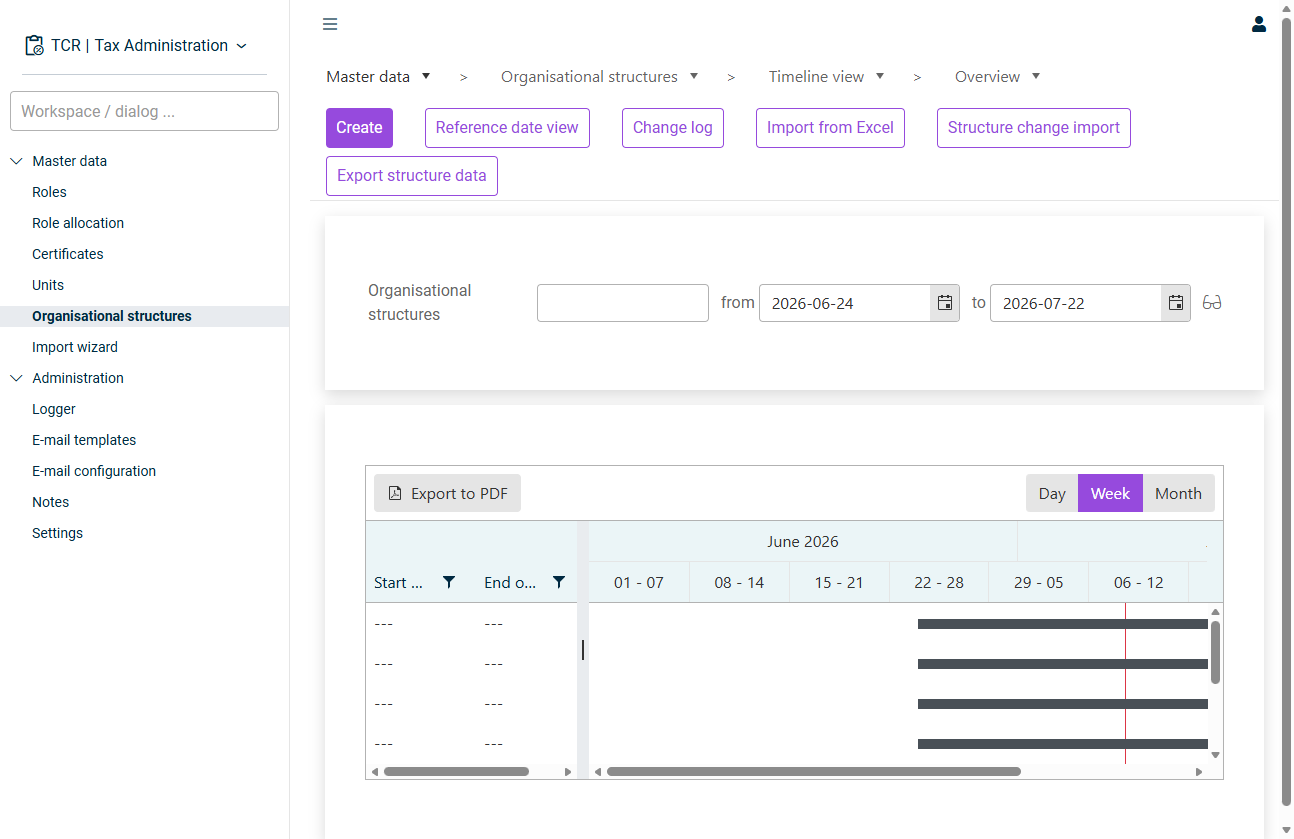Click Structure change import
This screenshot has height=839, width=1294.
[x=1034, y=128]
